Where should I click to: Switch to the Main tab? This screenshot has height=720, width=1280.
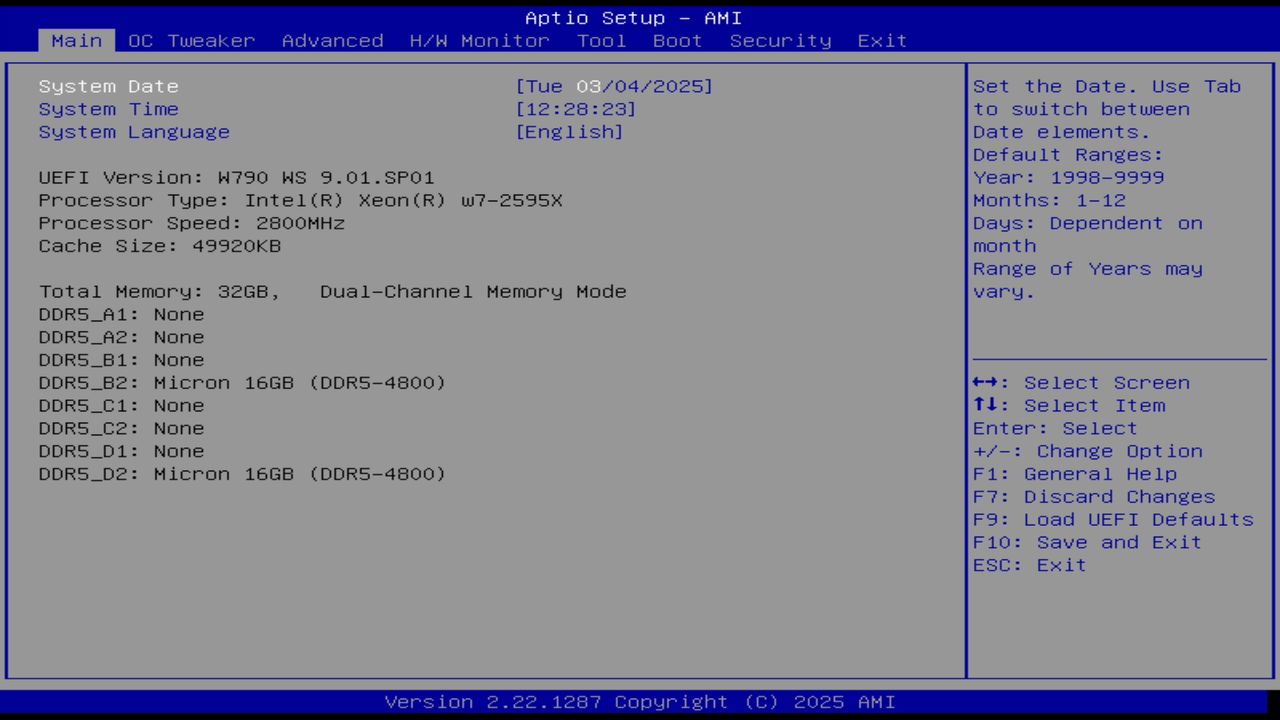[x=77, y=41]
